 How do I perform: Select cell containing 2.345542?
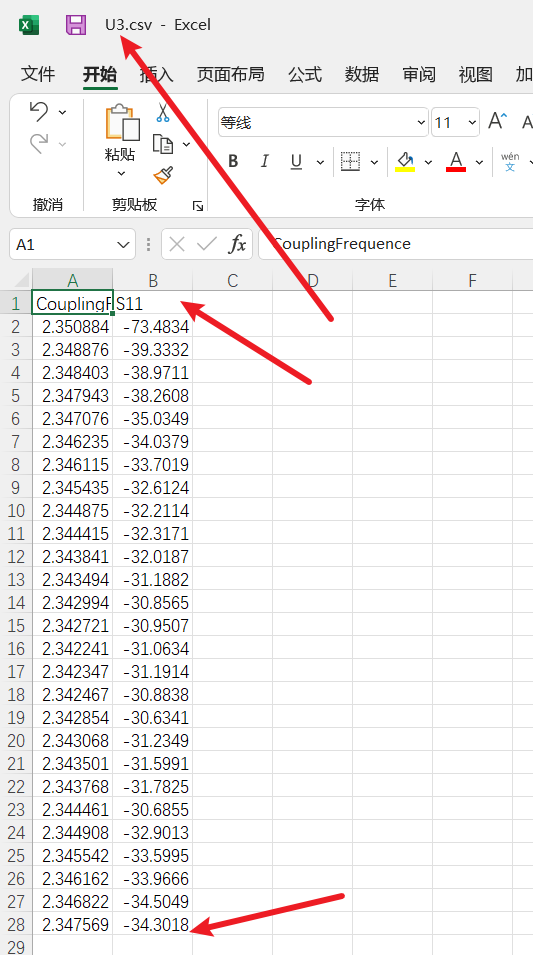(72, 856)
